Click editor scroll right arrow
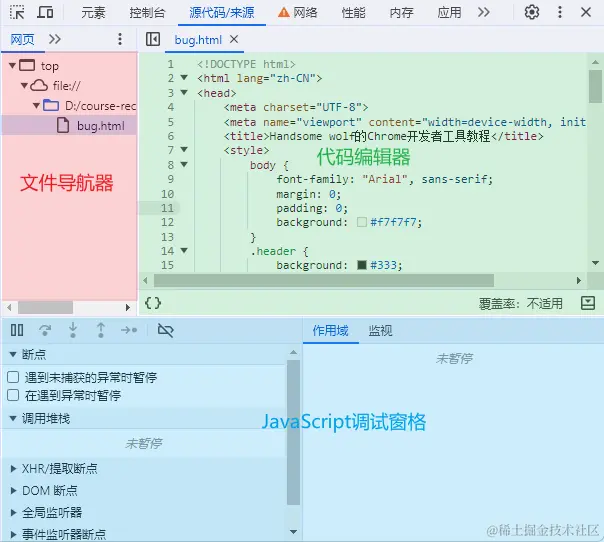 [579, 280]
